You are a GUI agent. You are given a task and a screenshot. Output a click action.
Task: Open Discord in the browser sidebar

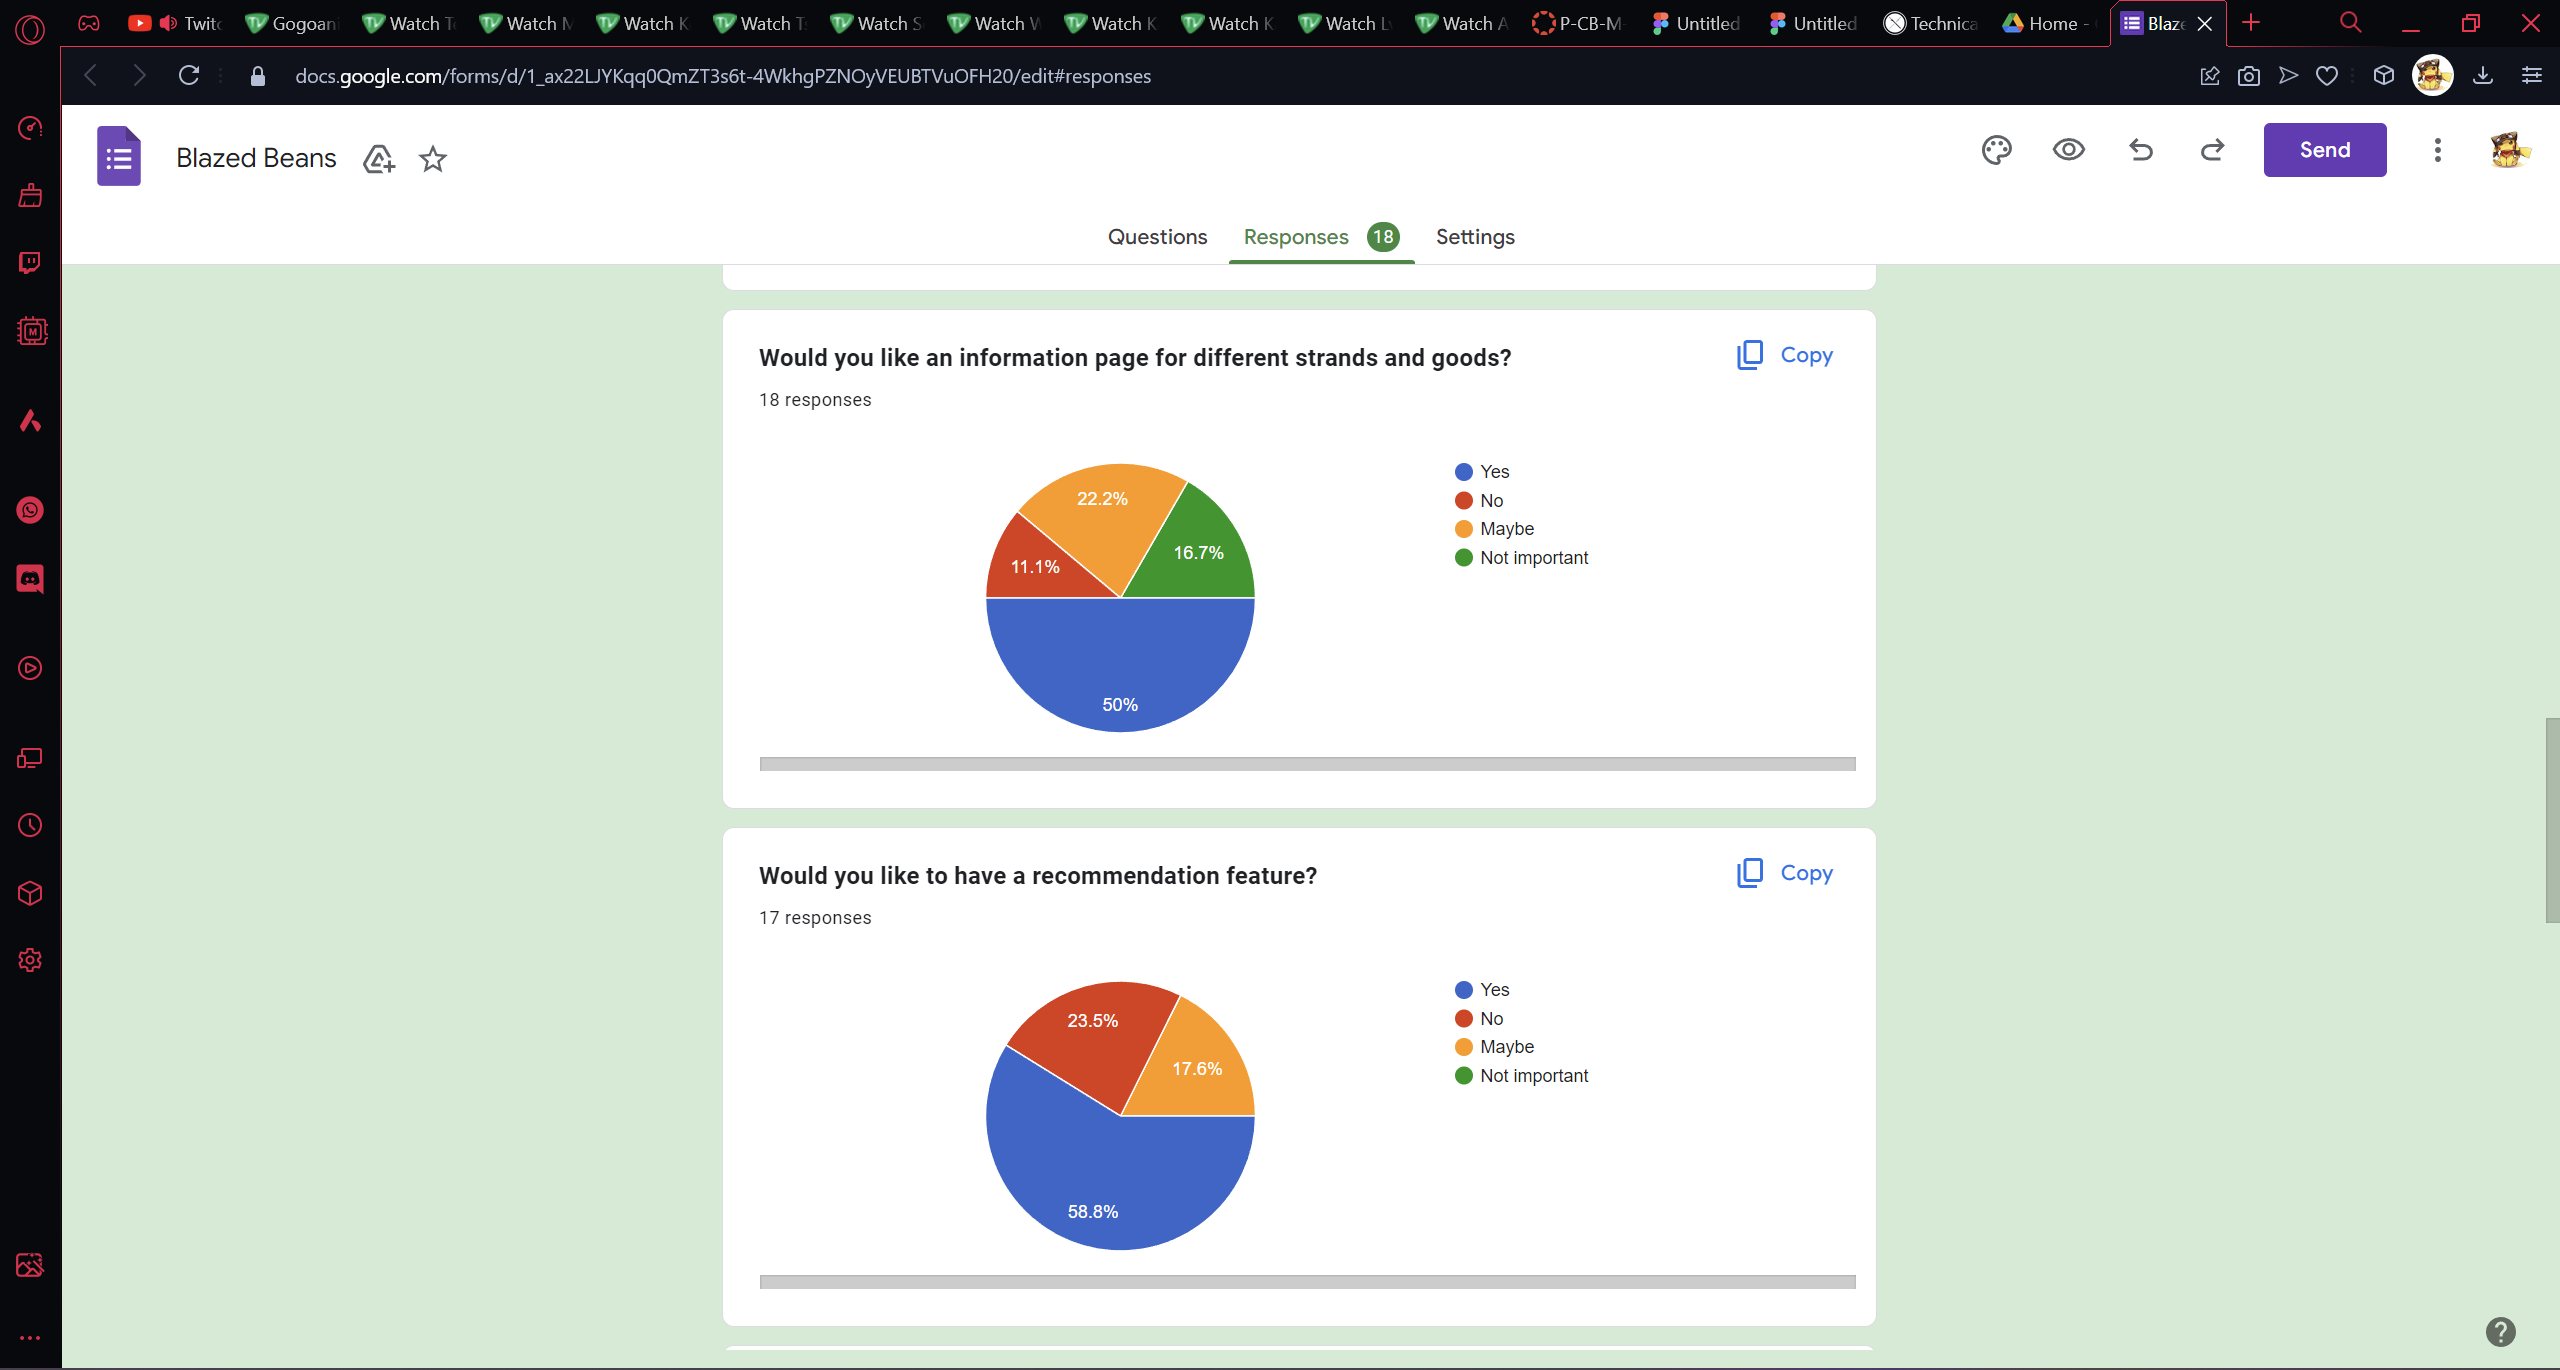pyautogui.click(x=30, y=579)
